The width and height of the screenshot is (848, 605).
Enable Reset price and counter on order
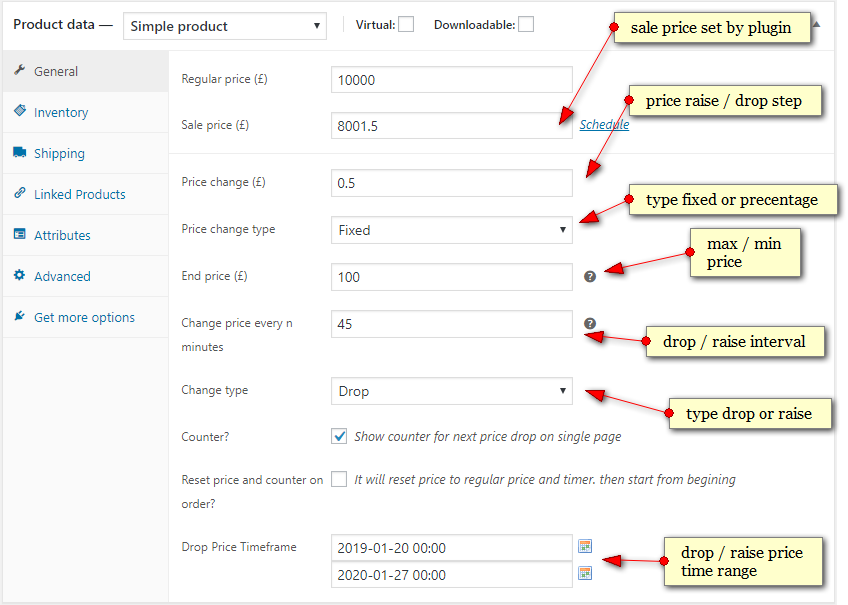click(x=339, y=480)
